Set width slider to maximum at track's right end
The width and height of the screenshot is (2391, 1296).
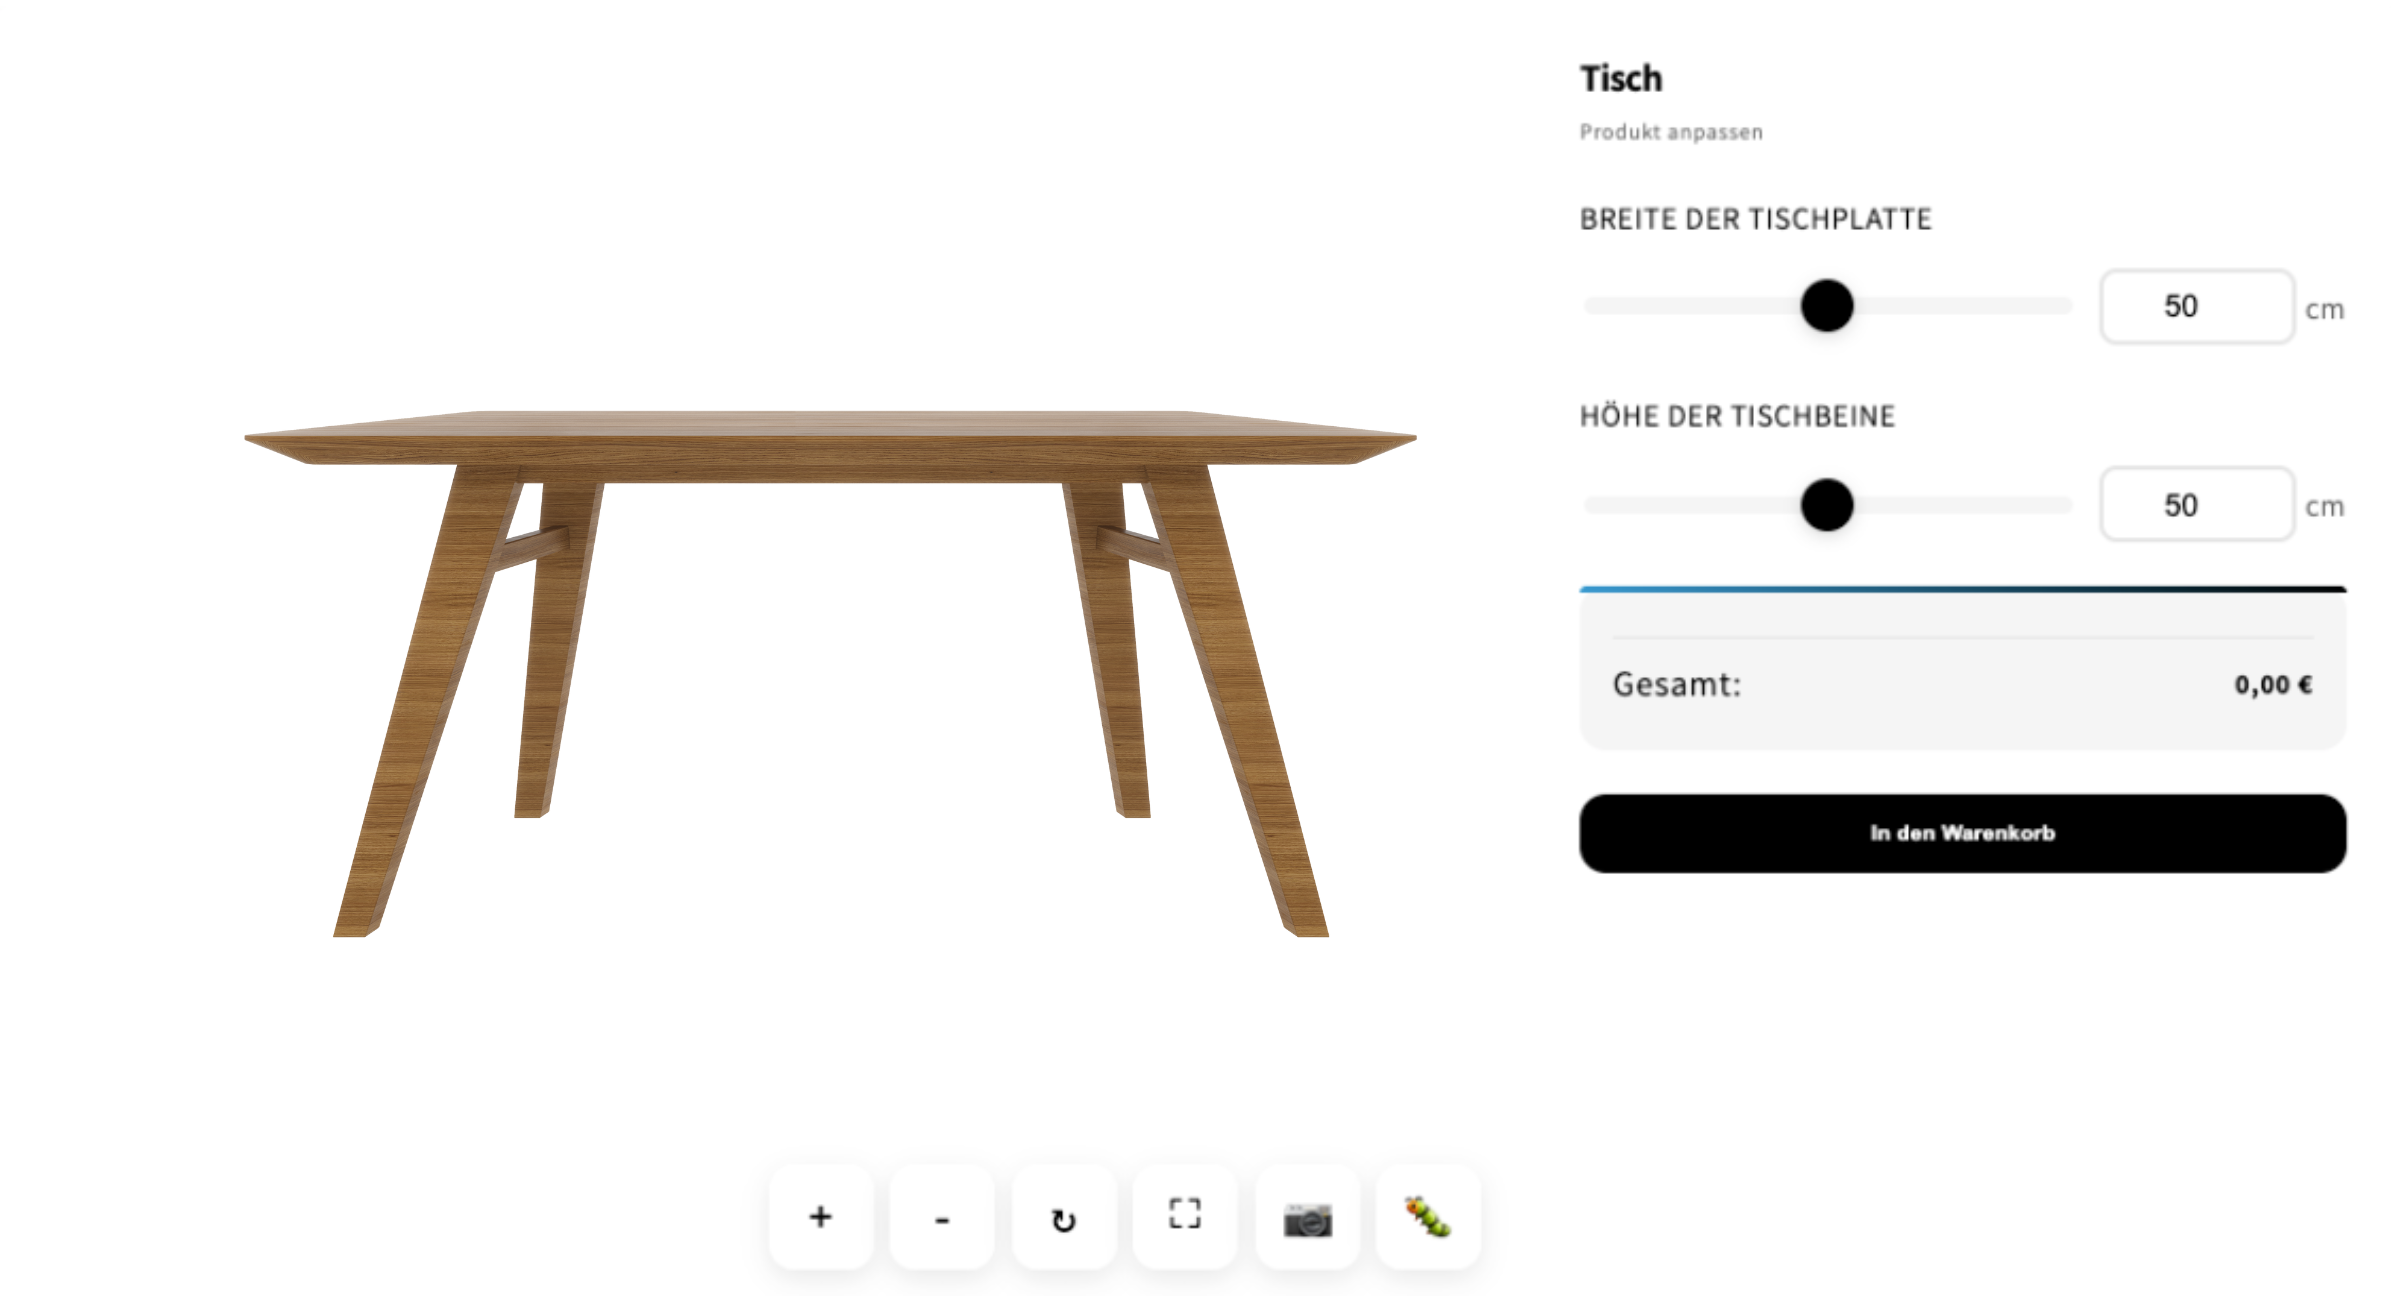(x=2068, y=305)
